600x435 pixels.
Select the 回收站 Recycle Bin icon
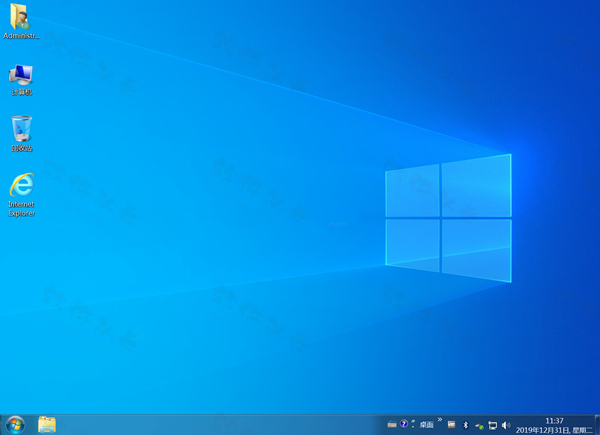[21, 134]
